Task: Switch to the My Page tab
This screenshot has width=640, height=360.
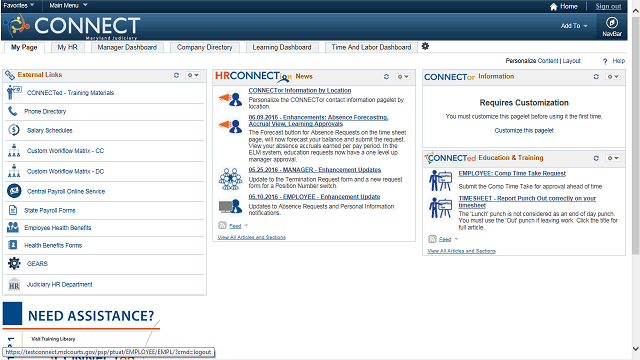Action: coord(24,47)
